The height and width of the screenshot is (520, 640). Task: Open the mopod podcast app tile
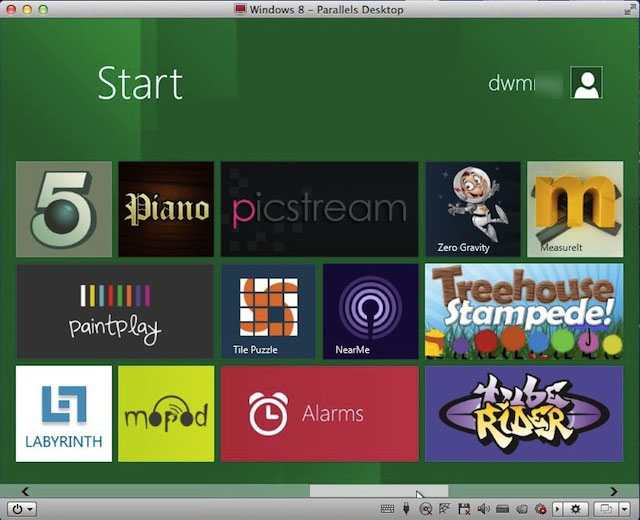[x=166, y=414]
